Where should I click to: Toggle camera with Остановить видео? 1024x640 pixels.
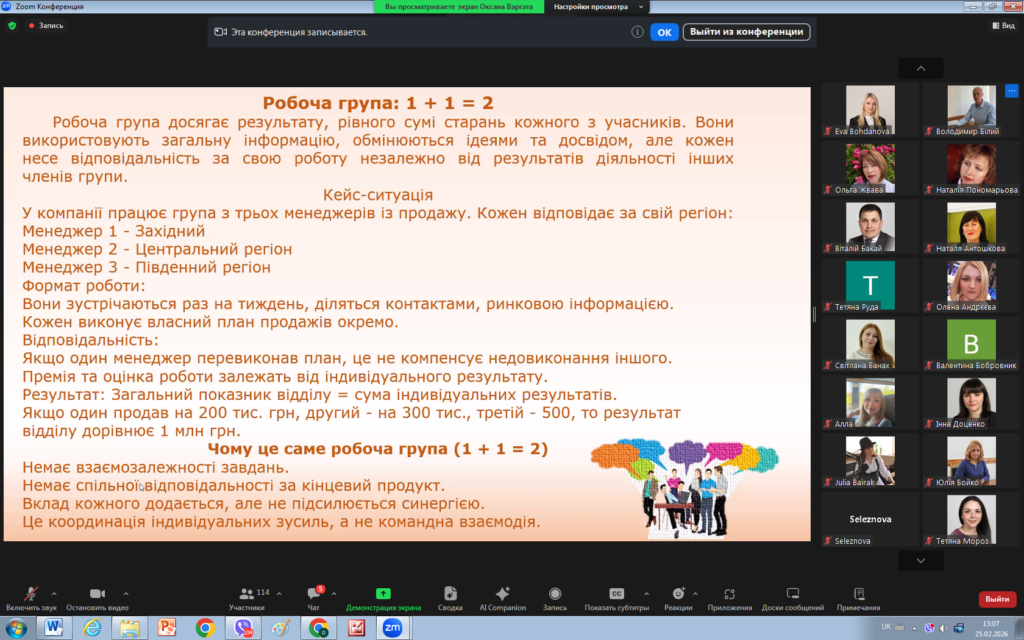click(x=97, y=594)
